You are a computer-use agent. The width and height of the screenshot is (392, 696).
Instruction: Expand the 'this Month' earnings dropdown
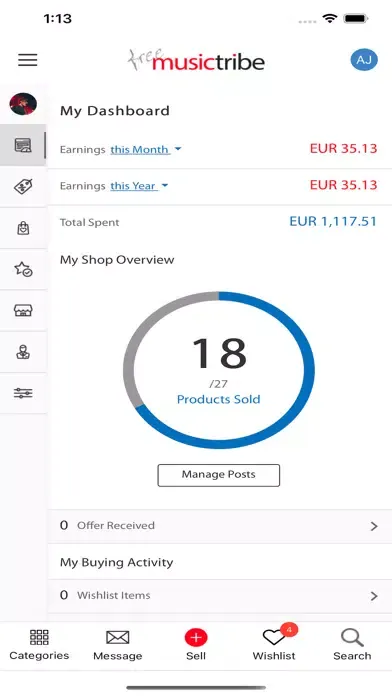pos(146,150)
